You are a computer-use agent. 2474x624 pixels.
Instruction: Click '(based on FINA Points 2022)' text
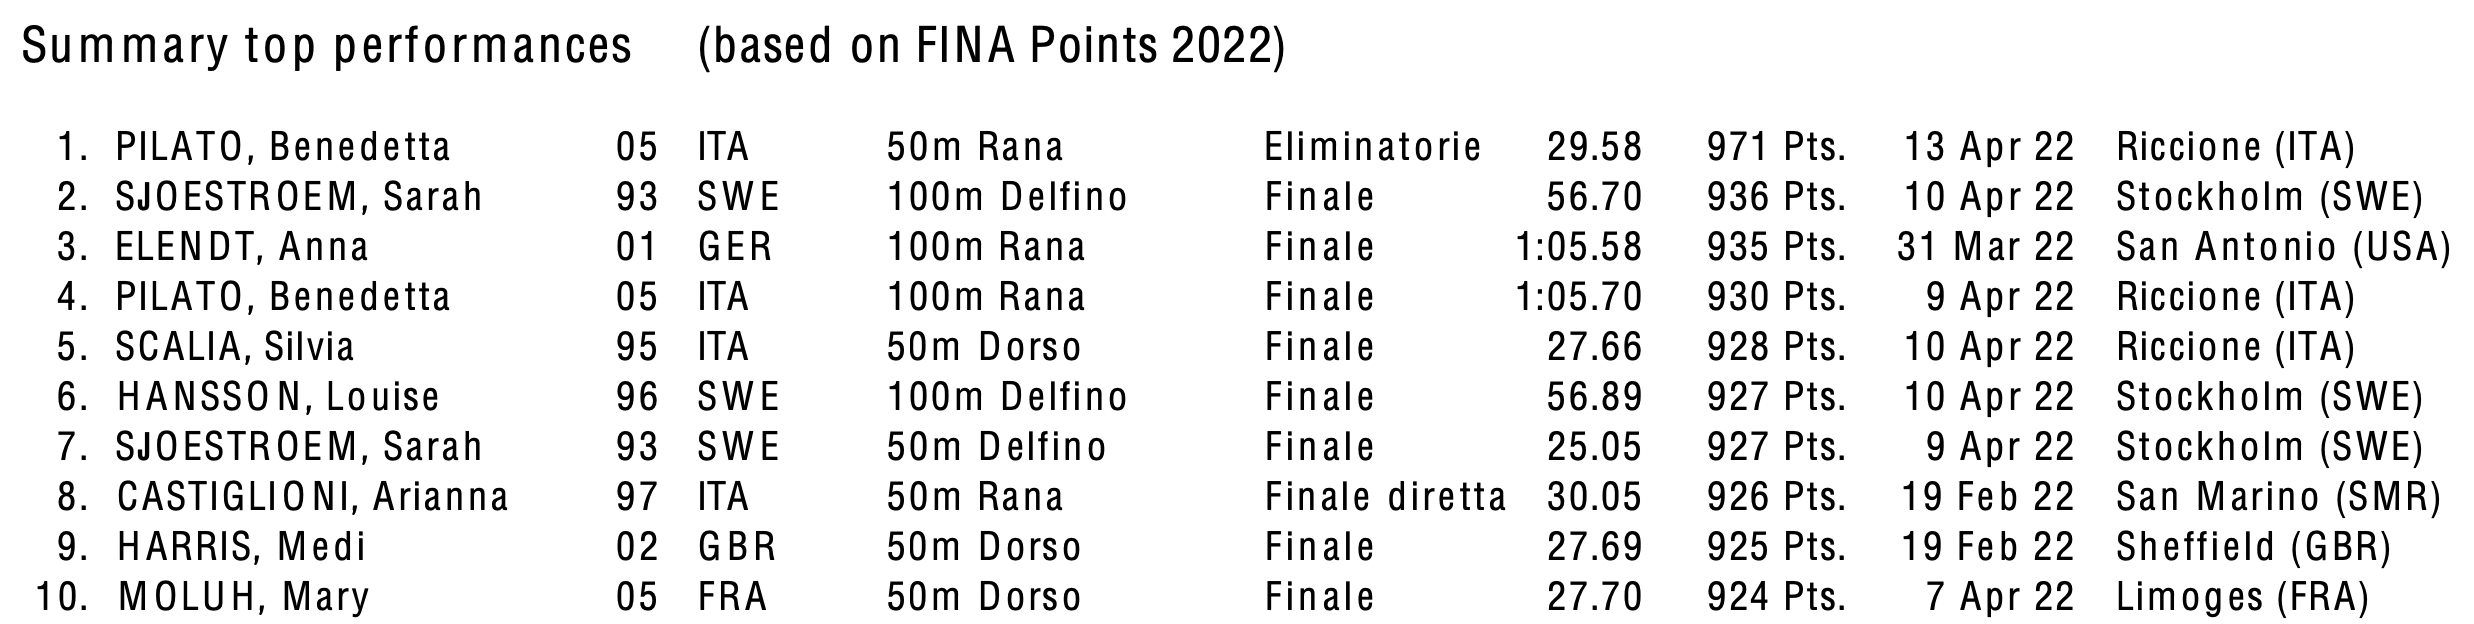(991, 47)
